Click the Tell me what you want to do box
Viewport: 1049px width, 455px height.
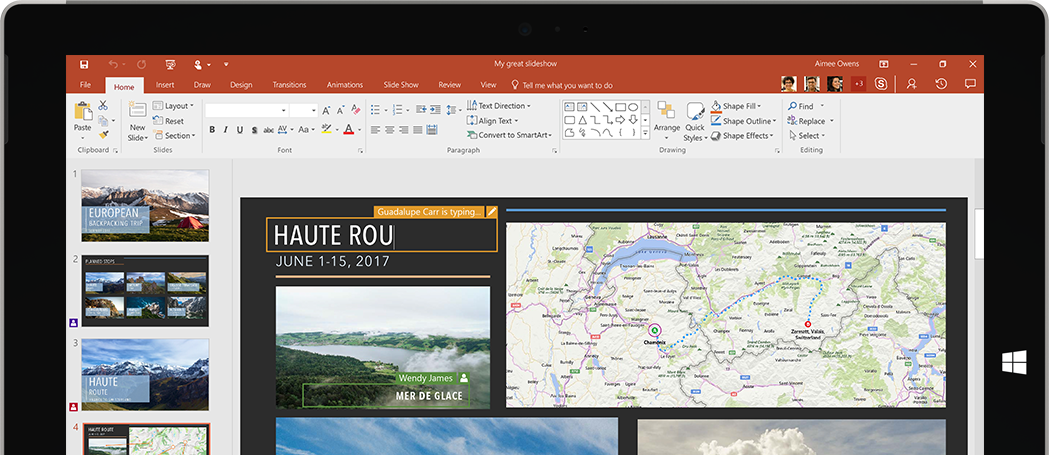pyautogui.click(x=562, y=85)
